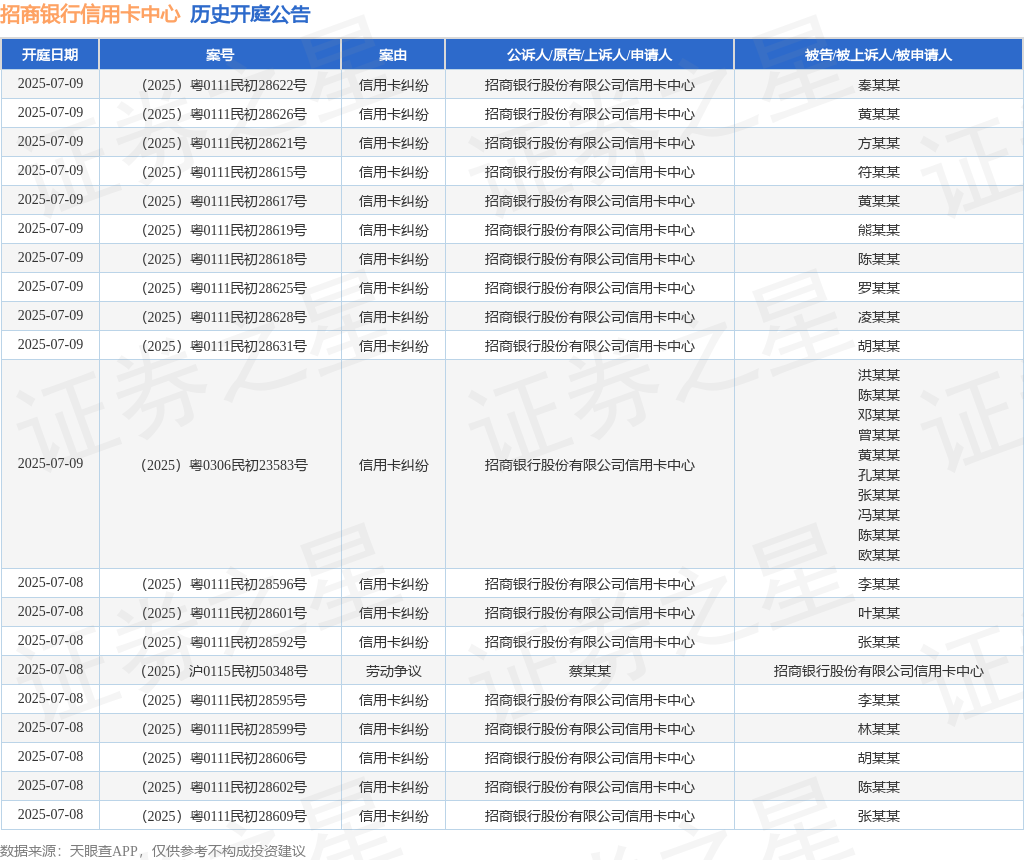Click defendant 孔某某
Viewport: 1024px width, 860px height.
[878, 475]
